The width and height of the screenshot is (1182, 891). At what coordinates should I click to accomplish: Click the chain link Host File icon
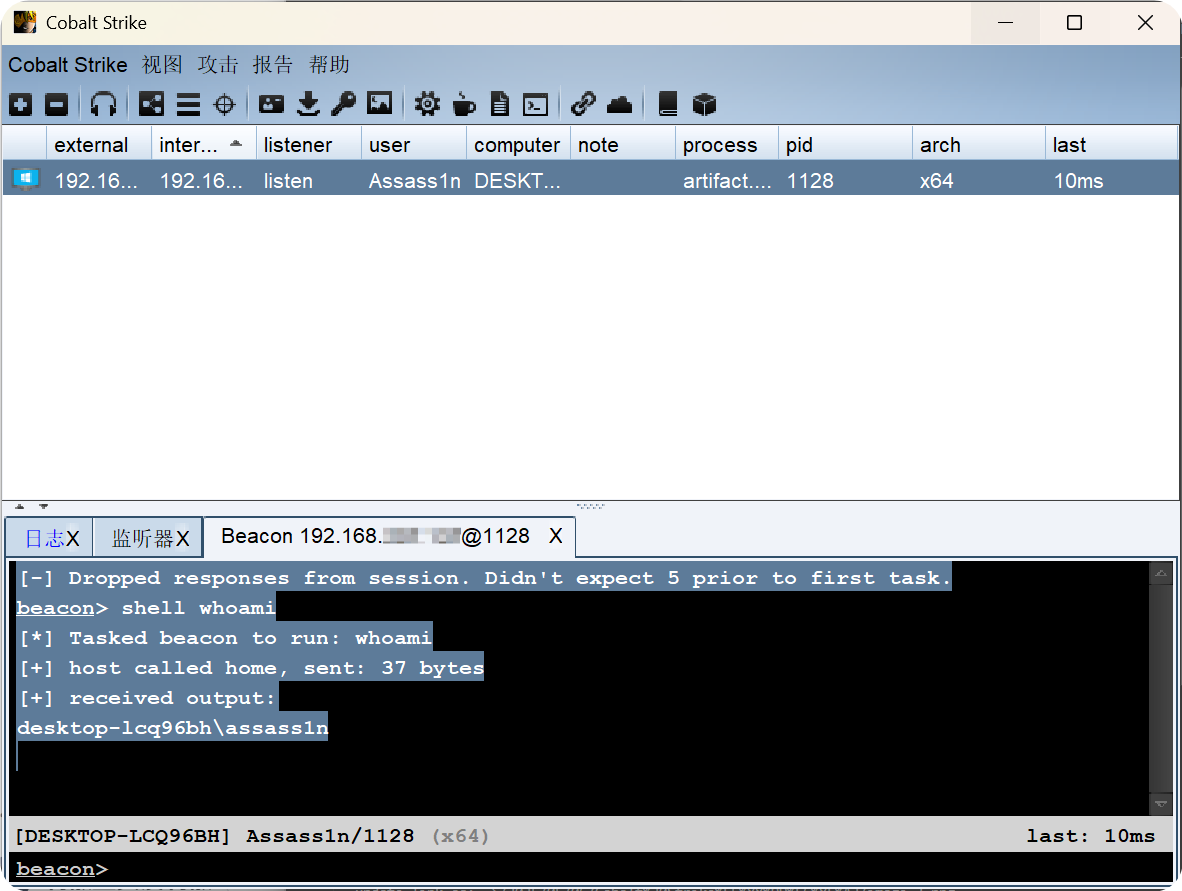point(583,104)
